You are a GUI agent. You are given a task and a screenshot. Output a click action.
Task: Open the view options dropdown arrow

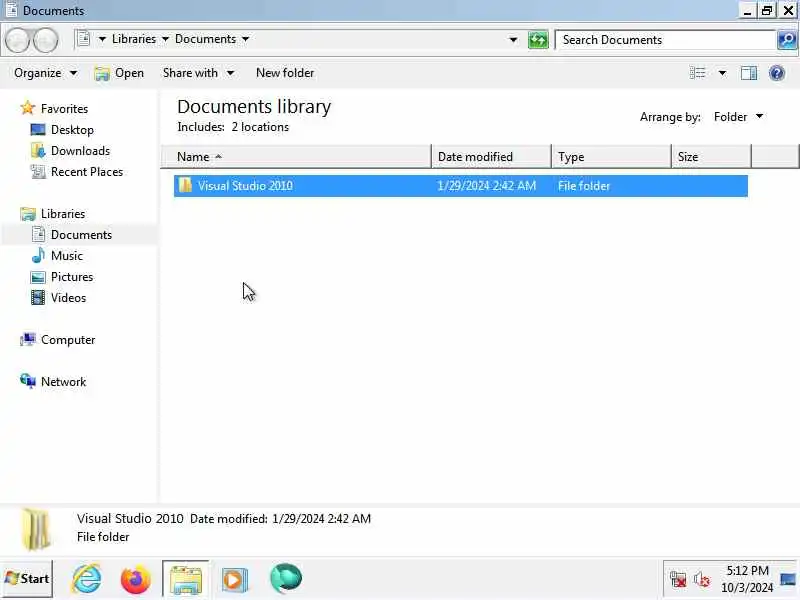coord(722,73)
